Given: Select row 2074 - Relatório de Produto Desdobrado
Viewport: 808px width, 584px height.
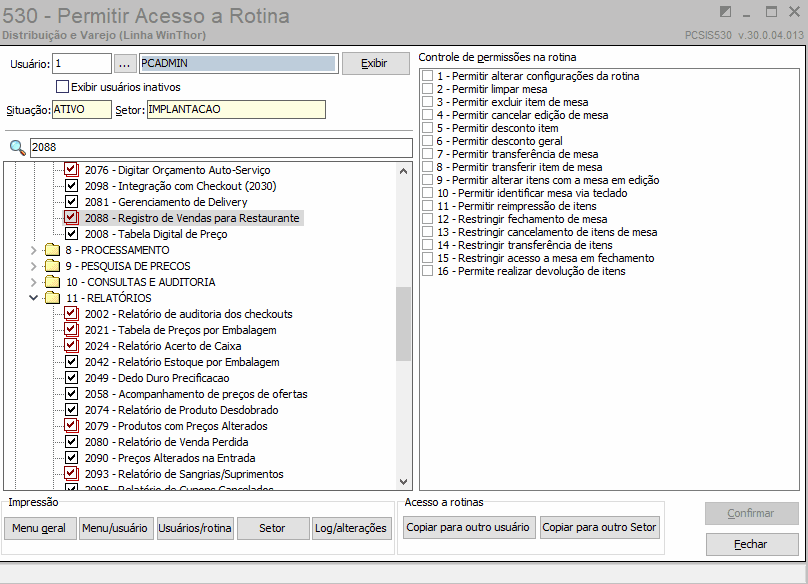Looking at the screenshot, I should [181, 410].
